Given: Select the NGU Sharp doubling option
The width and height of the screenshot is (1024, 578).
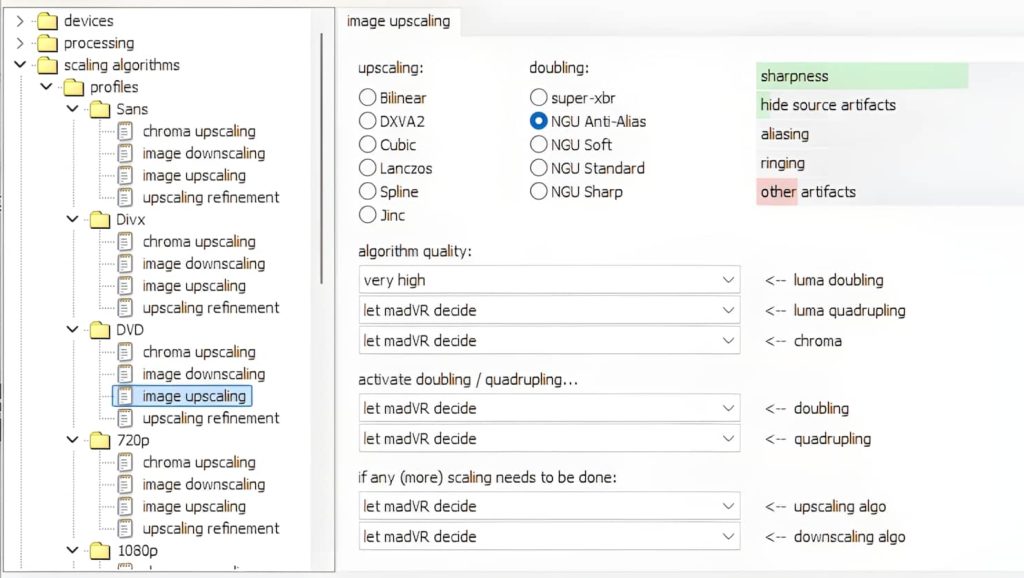Looking at the screenshot, I should 539,191.
